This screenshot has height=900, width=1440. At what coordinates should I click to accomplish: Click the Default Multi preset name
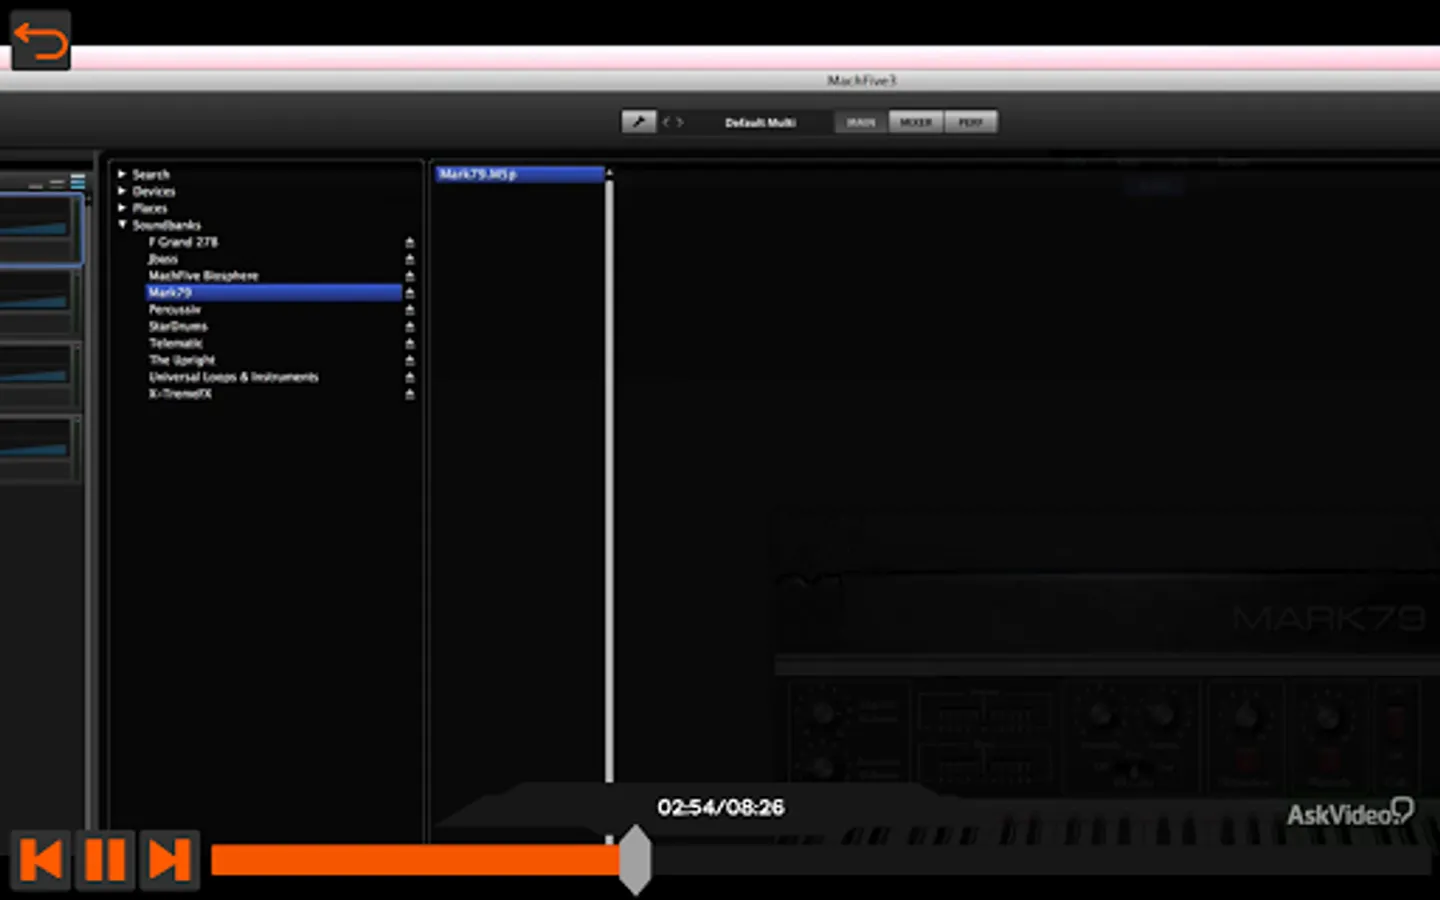pyautogui.click(x=760, y=122)
